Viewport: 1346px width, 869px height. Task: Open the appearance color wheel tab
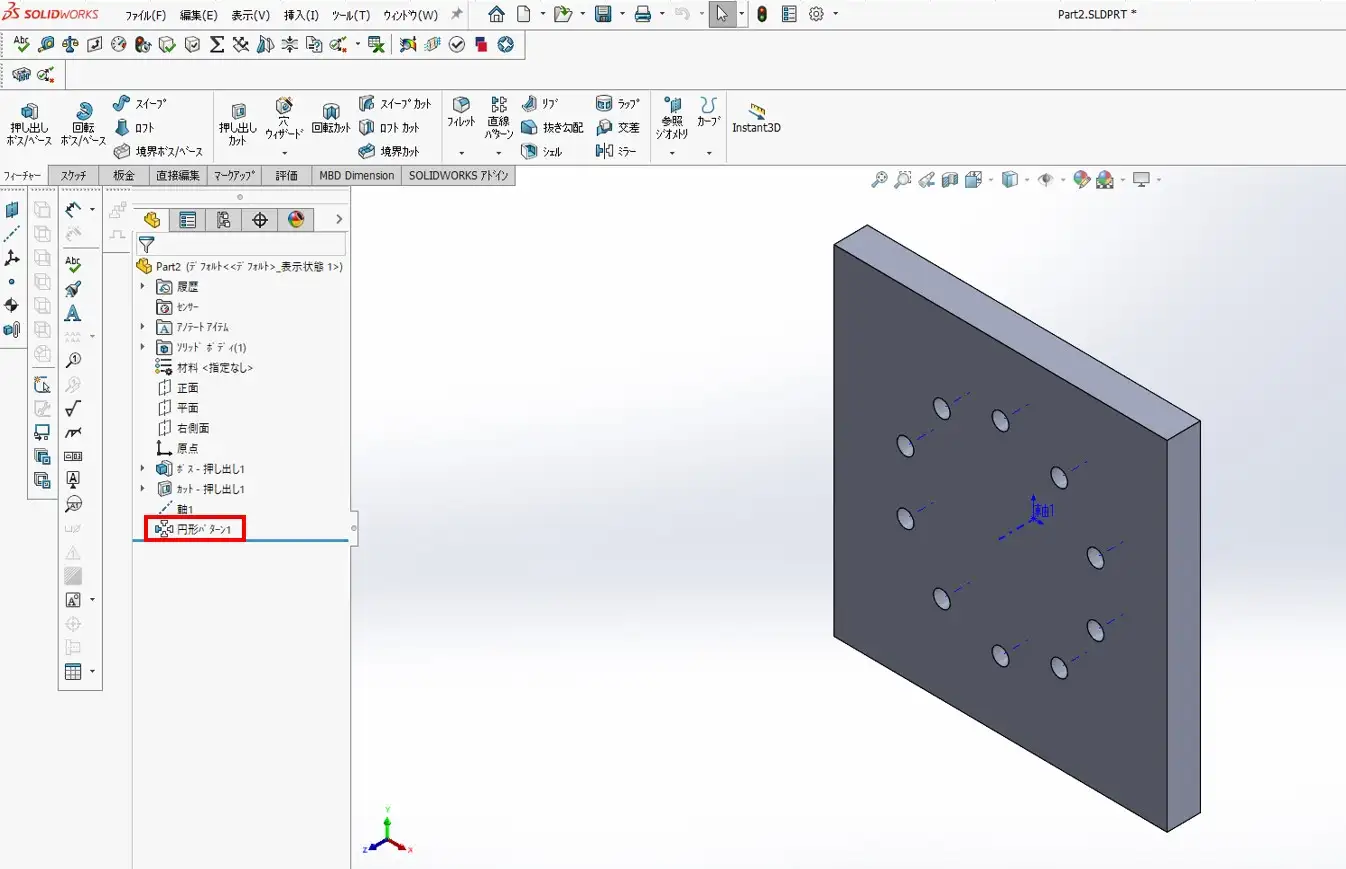[x=295, y=220]
